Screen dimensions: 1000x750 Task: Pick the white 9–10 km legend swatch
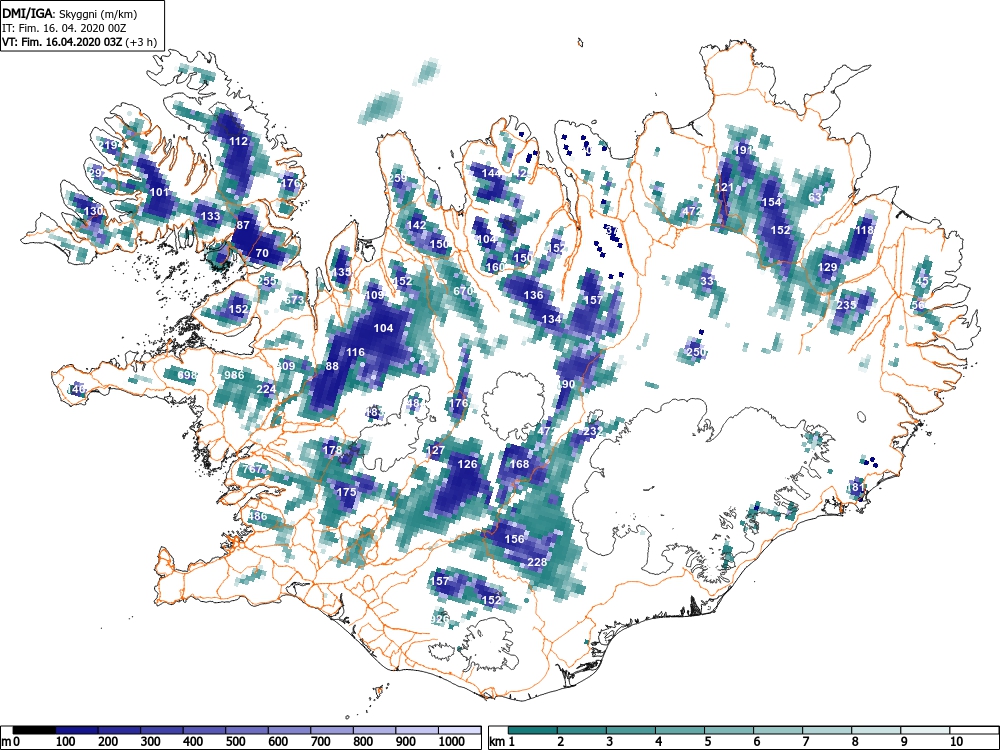(x=925, y=730)
